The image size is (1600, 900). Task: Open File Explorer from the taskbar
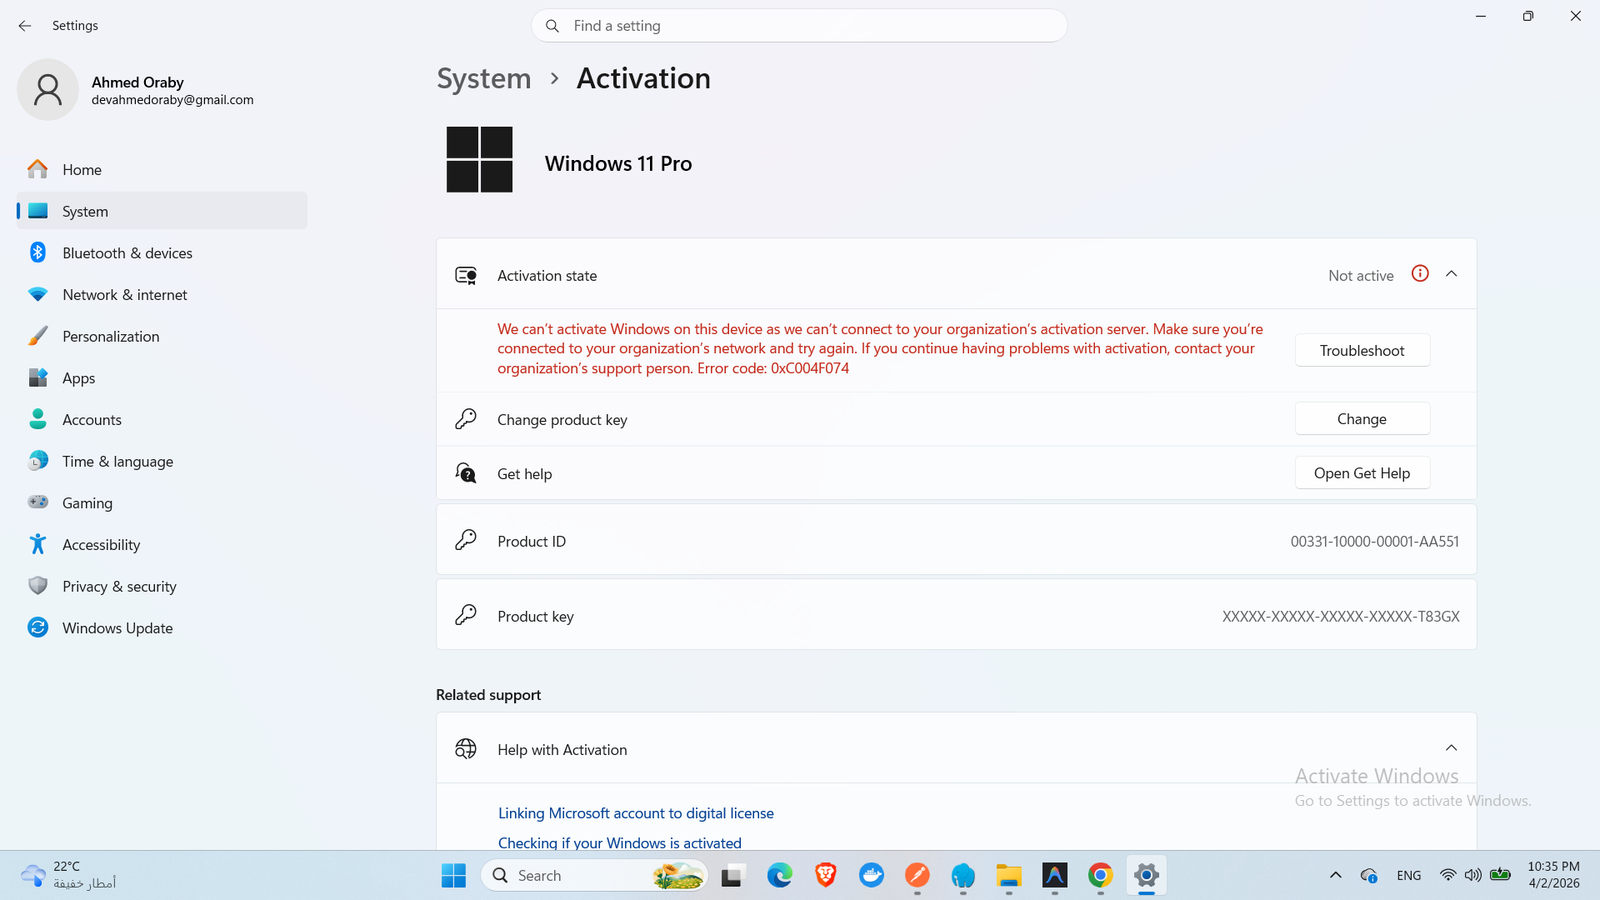click(1008, 875)
